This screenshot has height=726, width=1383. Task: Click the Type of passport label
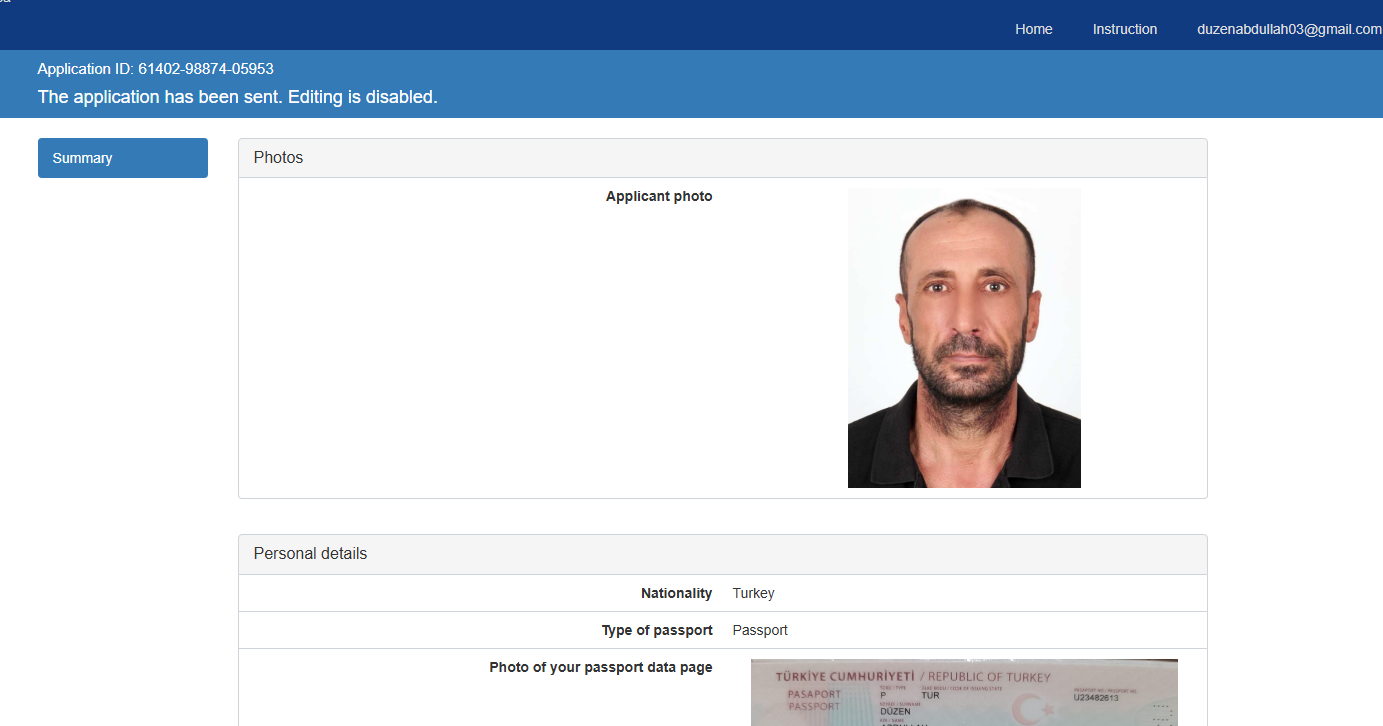(x=657, y=630)
